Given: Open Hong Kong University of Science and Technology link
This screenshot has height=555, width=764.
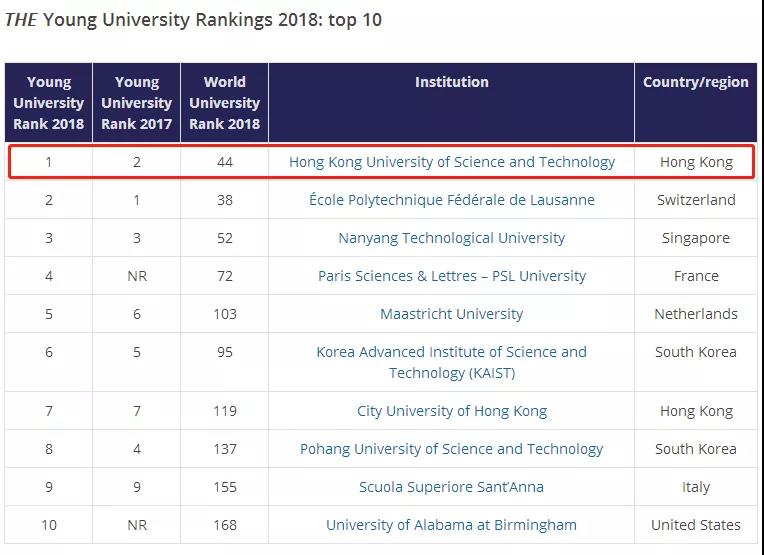Looking at the screenshot, I should coord(452,162).
